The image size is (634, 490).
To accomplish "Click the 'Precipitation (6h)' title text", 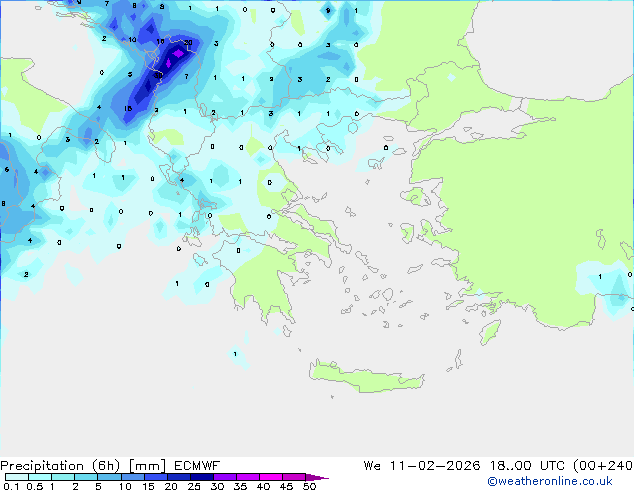I will pos(60,466).
